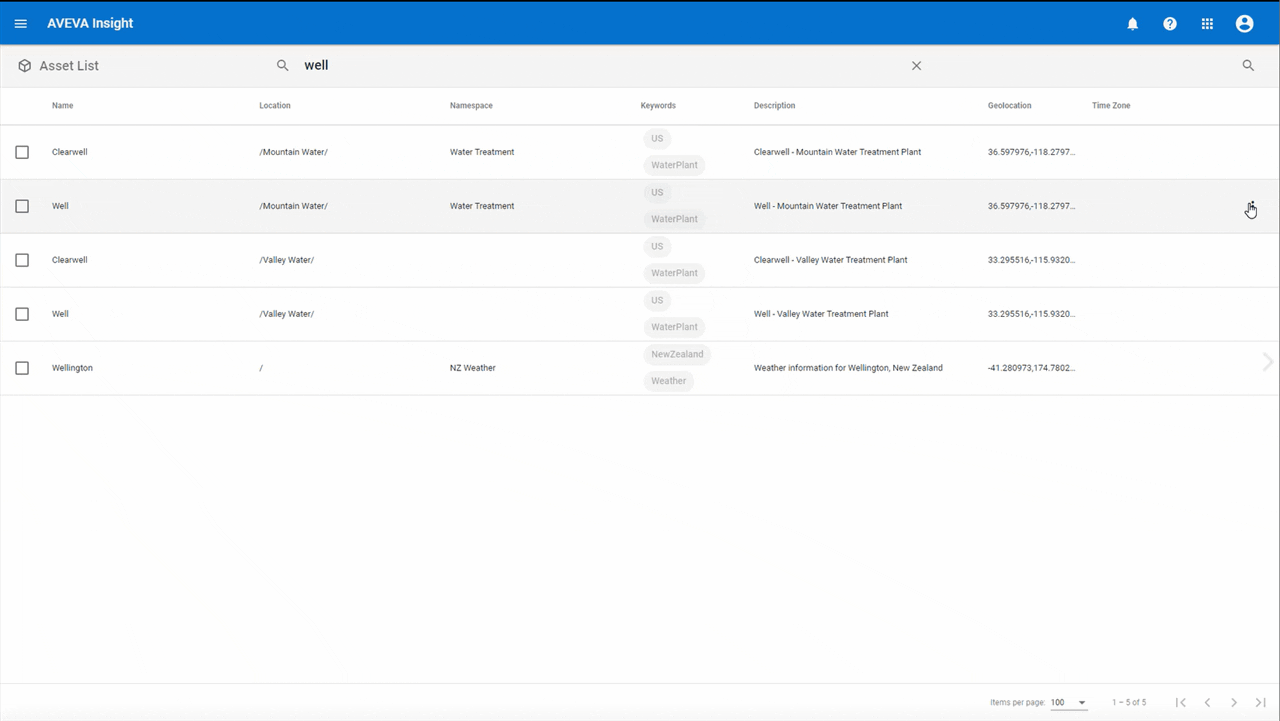Click 'Well - Mountain Water Treatment Plant' description
Image resolution: width=1280 pixels, height=721 pixels.
click(828, 206)
